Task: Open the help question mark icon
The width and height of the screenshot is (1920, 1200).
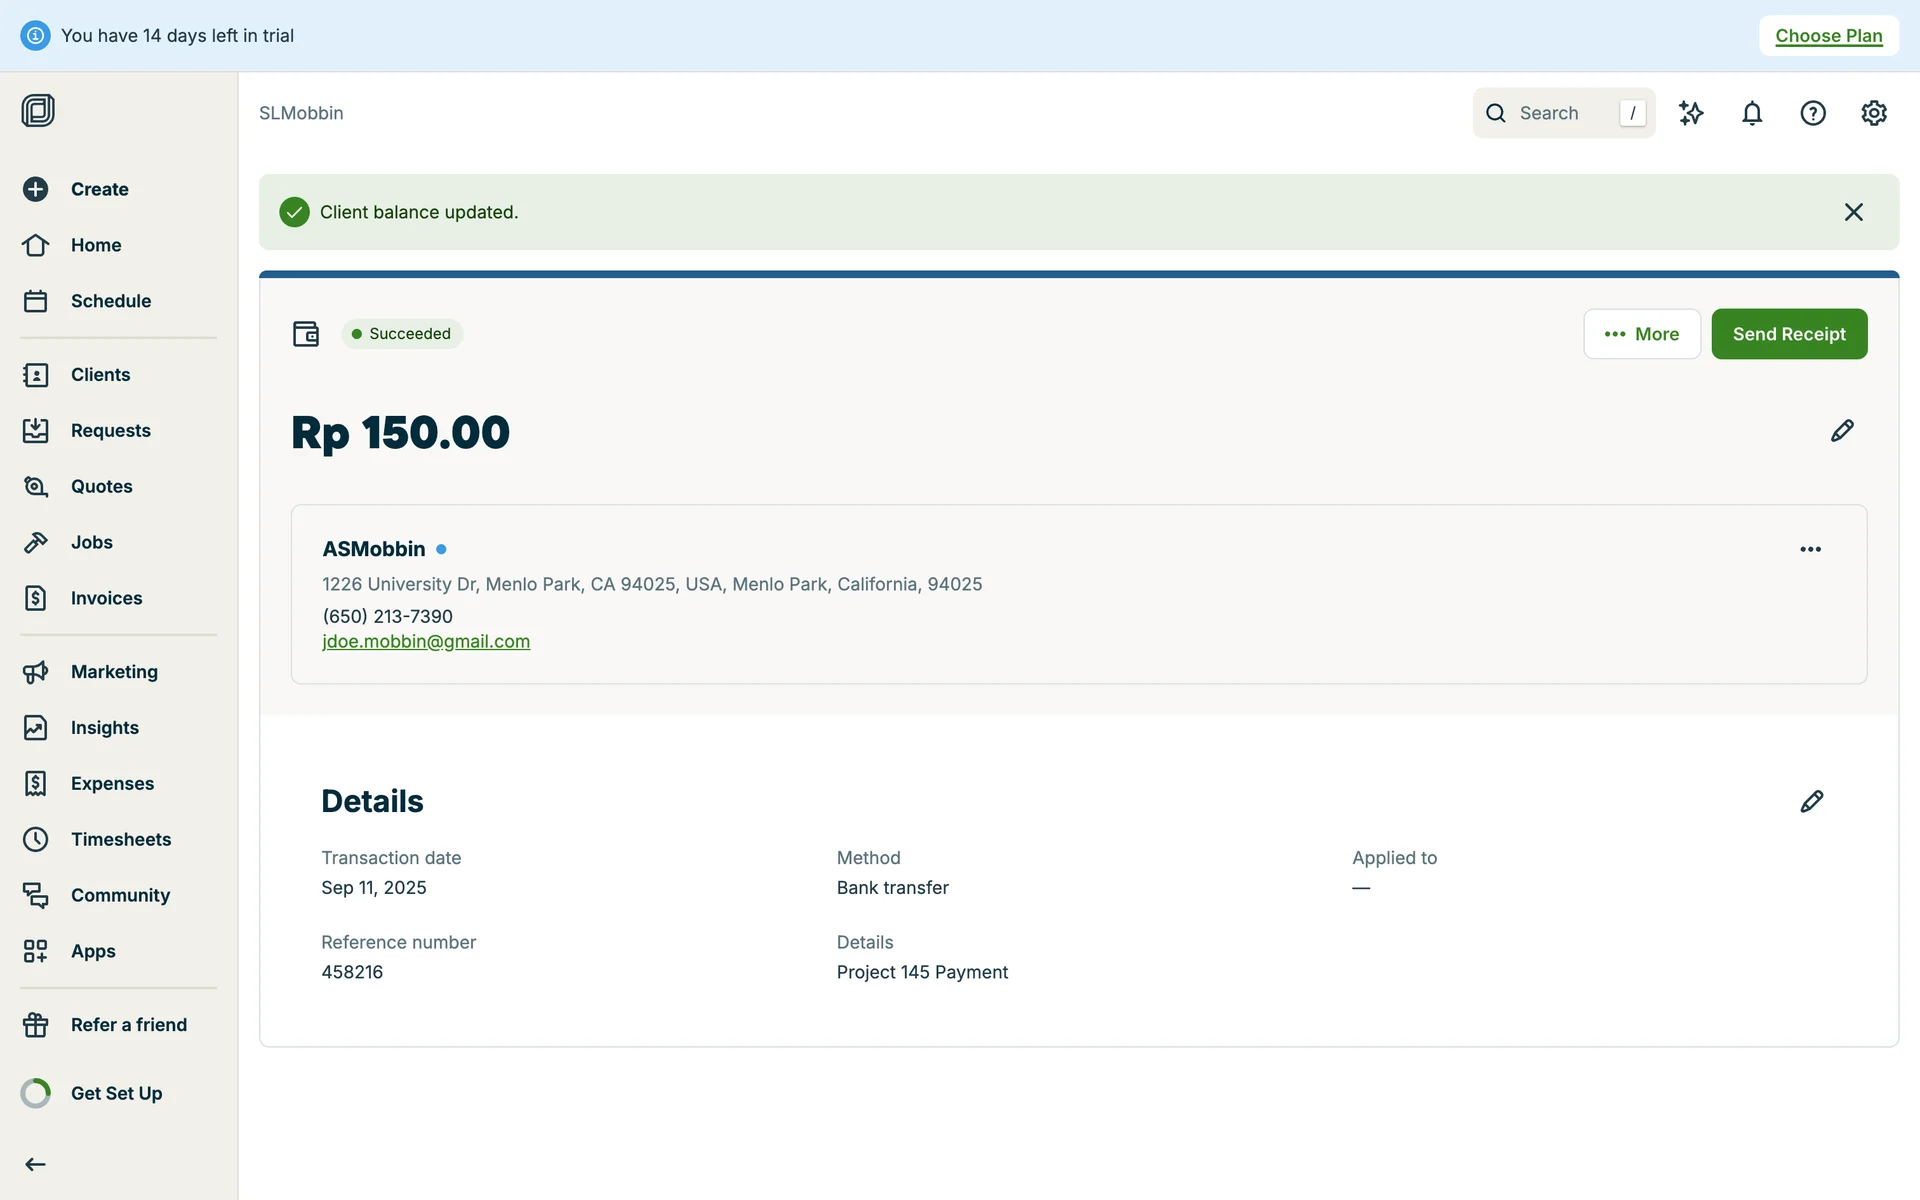Action: (x=1813, y=113)
